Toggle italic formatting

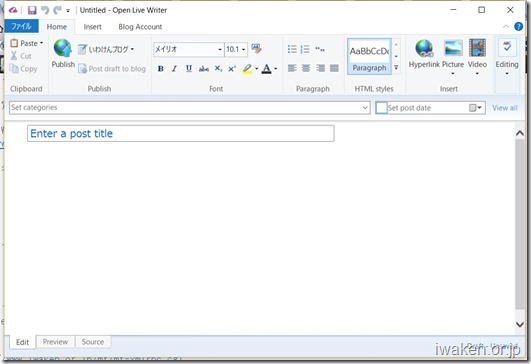[174, 69]
